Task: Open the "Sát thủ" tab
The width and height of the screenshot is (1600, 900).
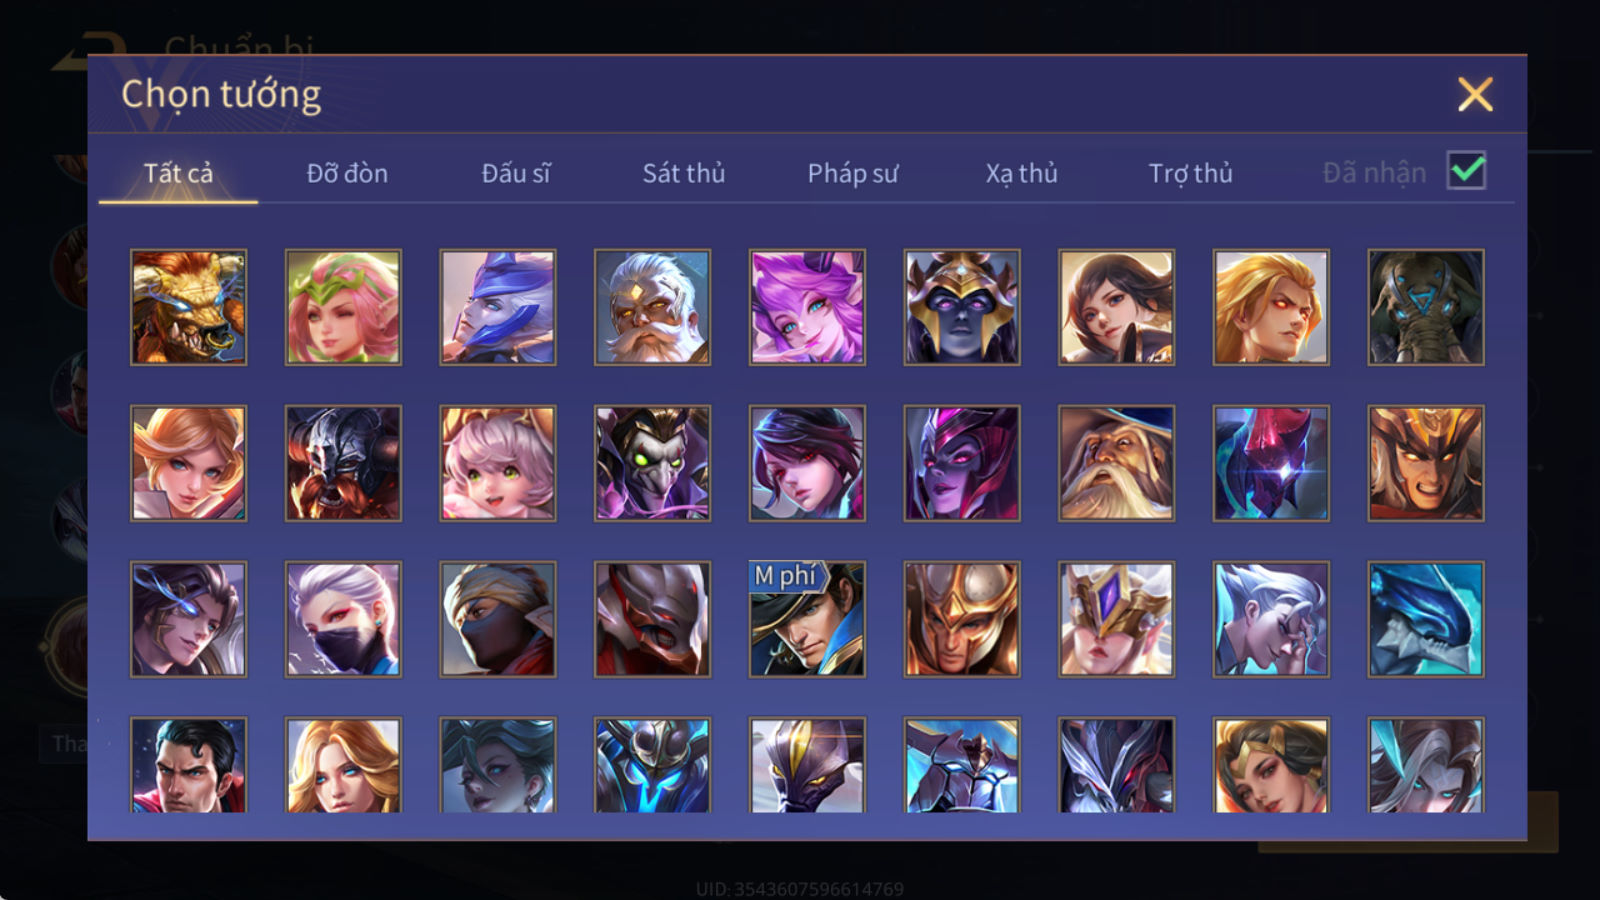Action: coord(684,173)
